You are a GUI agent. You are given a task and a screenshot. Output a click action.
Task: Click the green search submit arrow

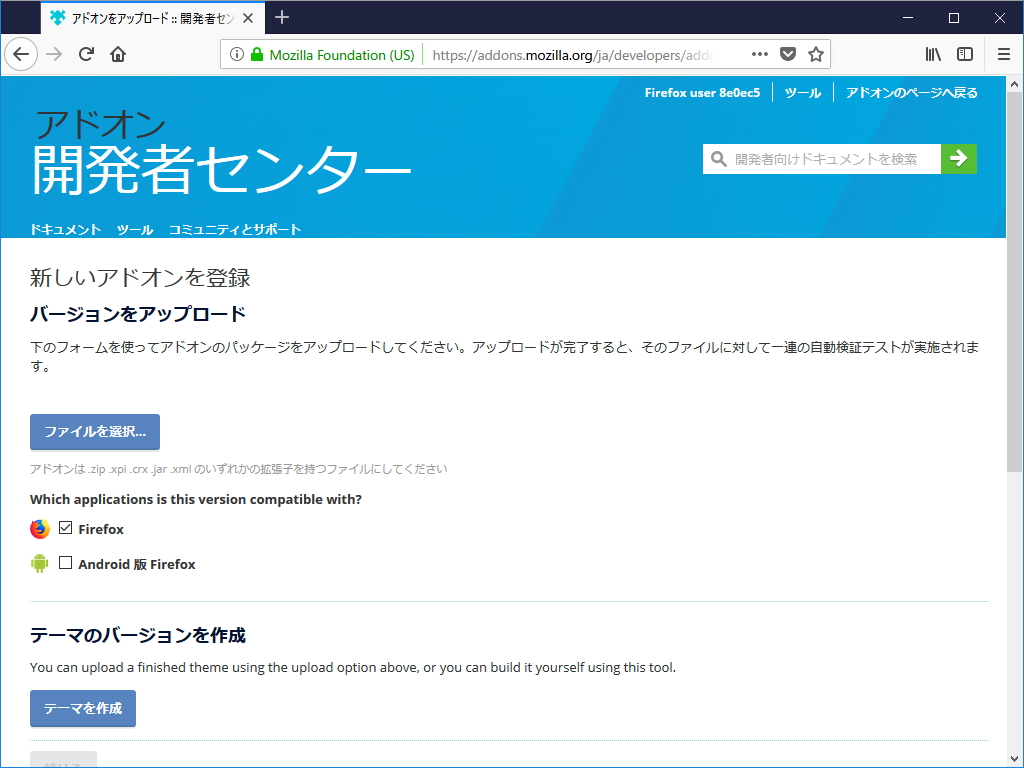coord(959,158)
